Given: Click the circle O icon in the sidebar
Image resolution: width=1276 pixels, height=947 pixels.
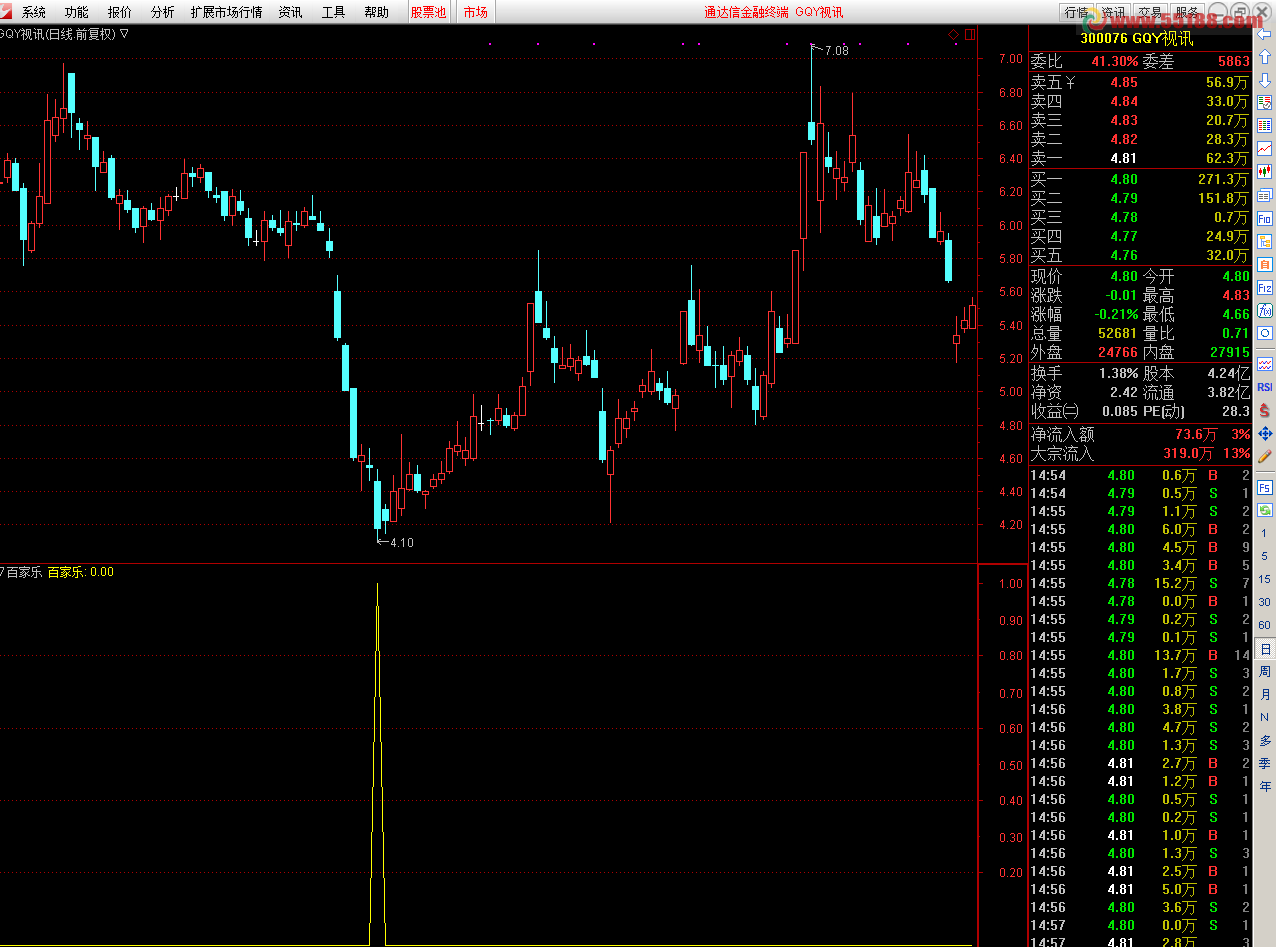Looking at the screenshot, I should (x=1265, y=333).
